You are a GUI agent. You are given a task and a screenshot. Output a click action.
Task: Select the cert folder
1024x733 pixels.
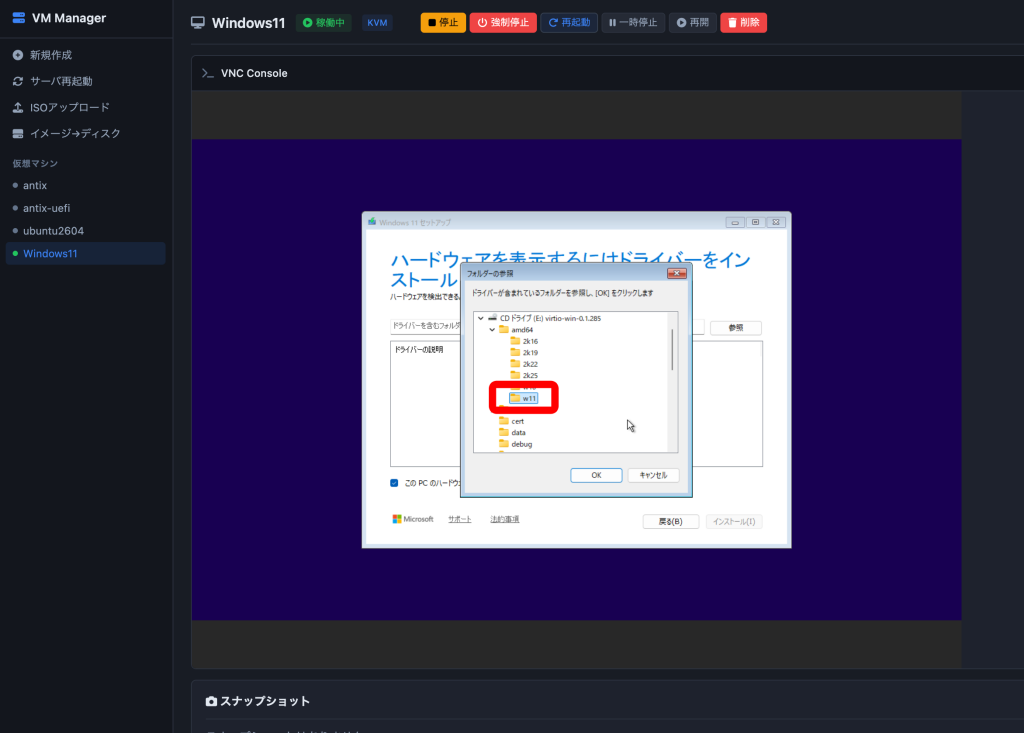click(x=517, y=421)
